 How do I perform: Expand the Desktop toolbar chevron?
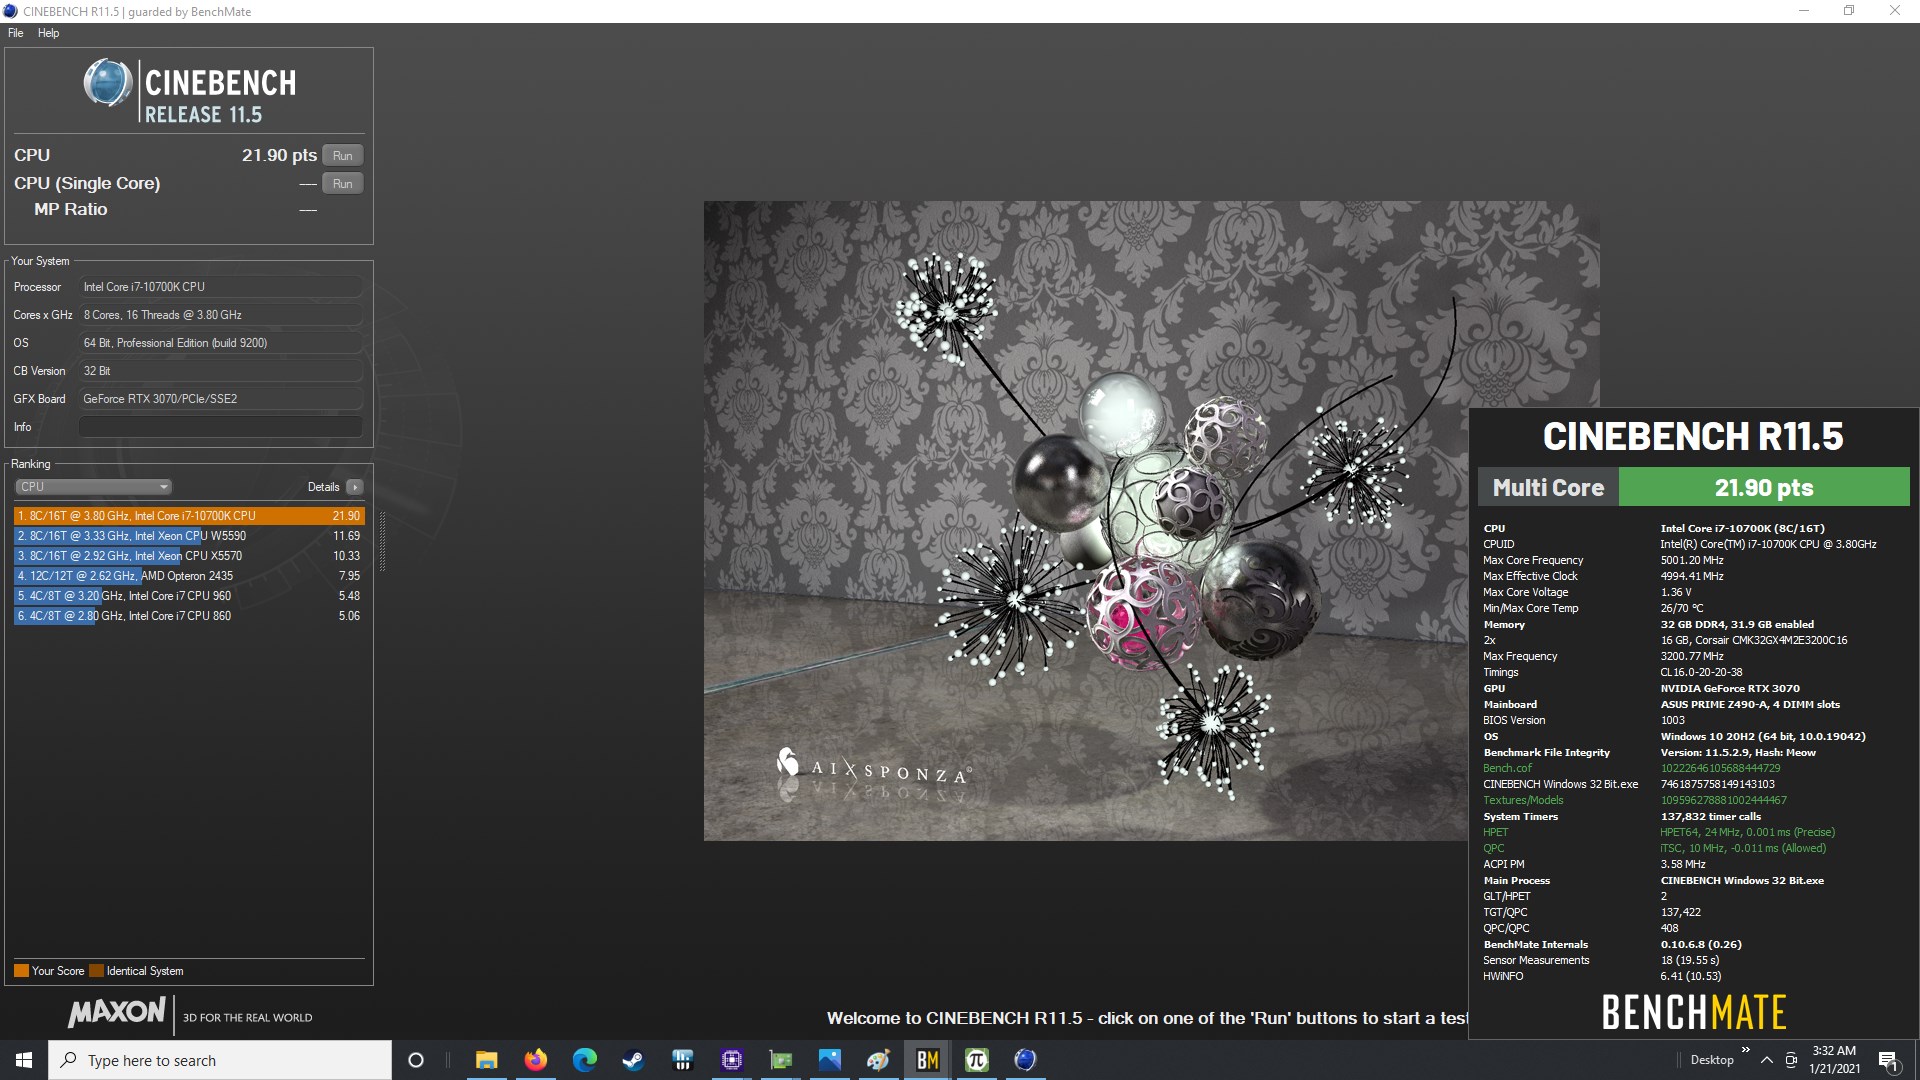click(x=1746, y=1050)
